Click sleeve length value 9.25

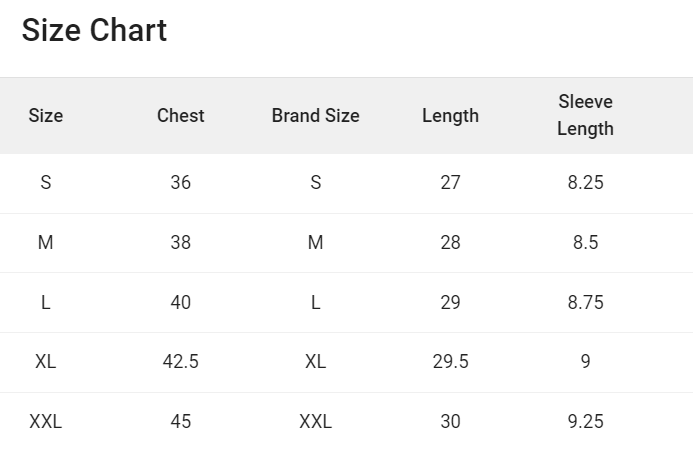point(585,422)
